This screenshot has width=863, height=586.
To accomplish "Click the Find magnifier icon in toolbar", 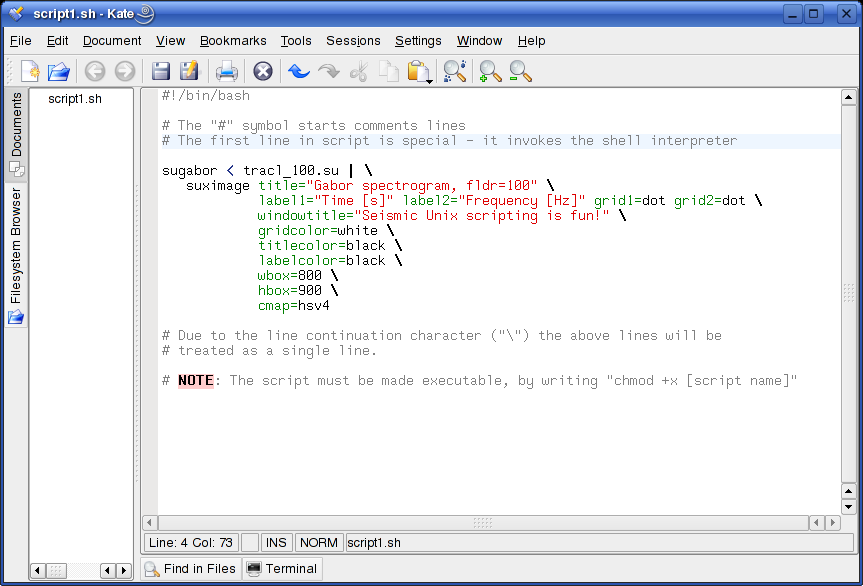I will (455, 71).
